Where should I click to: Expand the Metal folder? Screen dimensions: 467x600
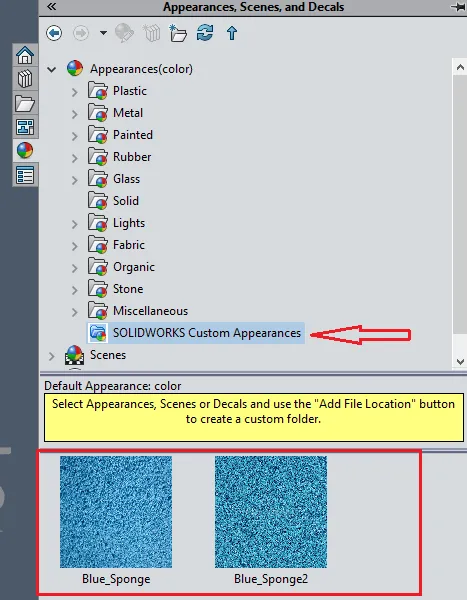75,114
